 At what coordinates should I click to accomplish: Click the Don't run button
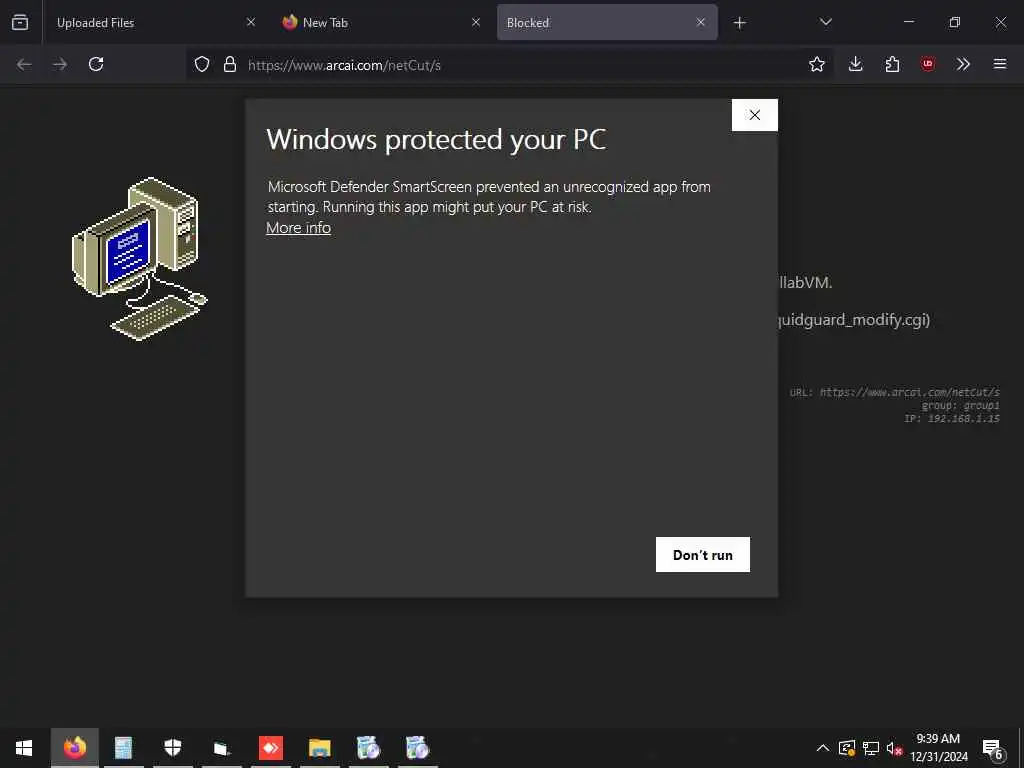pyautogui.click(x=703, y=554)
